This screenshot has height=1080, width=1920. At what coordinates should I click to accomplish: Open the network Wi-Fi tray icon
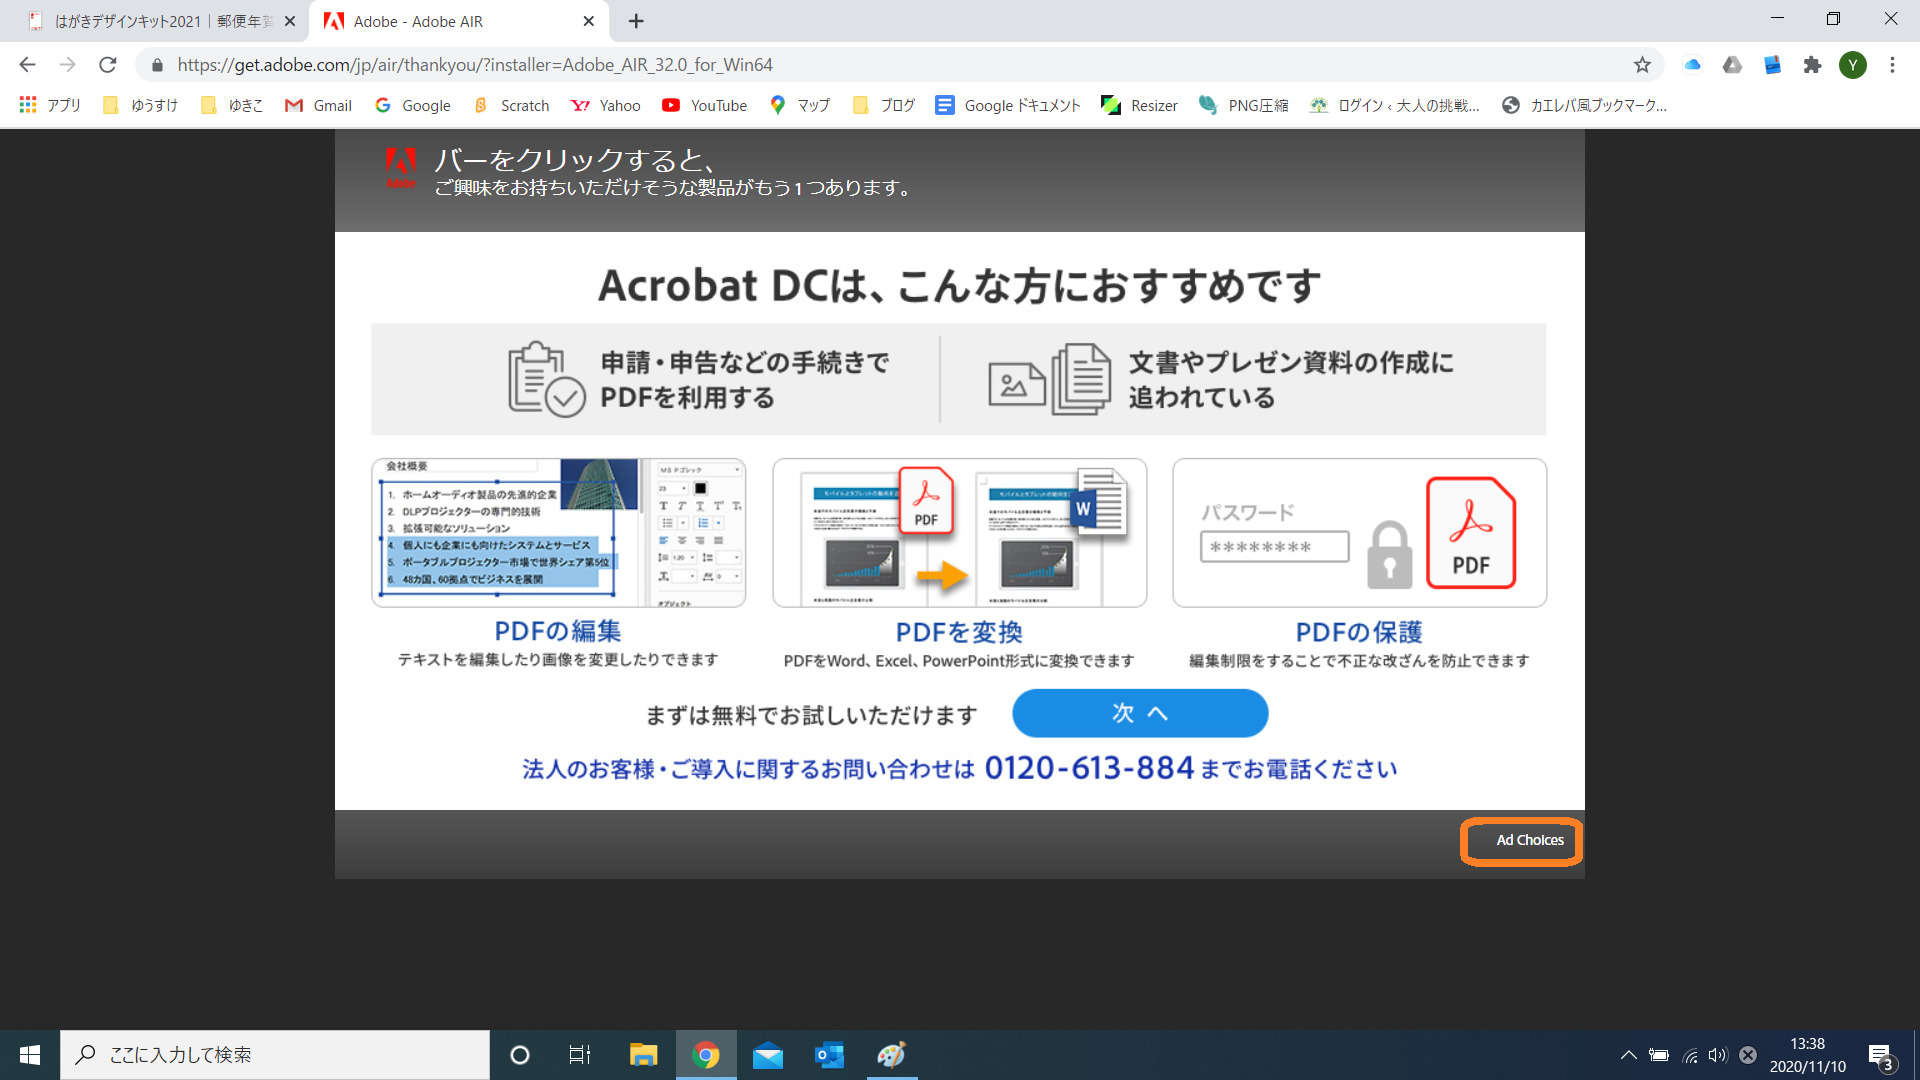pos(1690,1055)
